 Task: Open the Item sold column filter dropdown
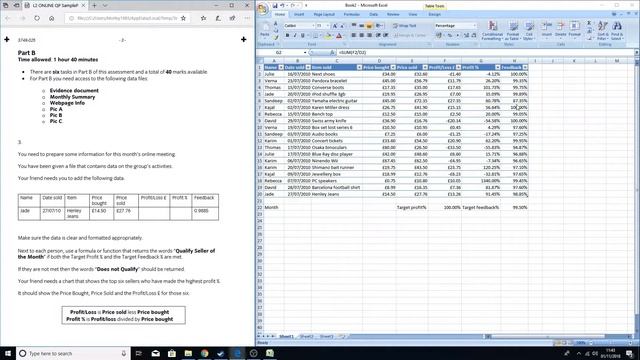point(359,67)
